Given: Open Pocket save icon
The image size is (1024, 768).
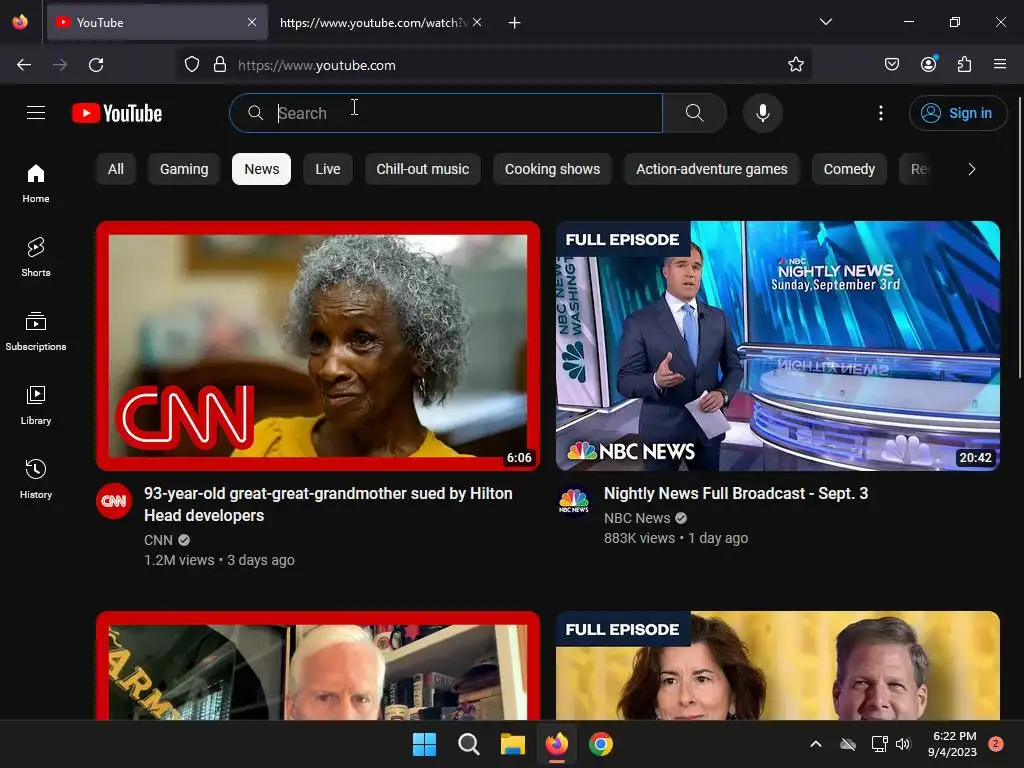Looking at the screenshot, I should click(x=891, y=64).
